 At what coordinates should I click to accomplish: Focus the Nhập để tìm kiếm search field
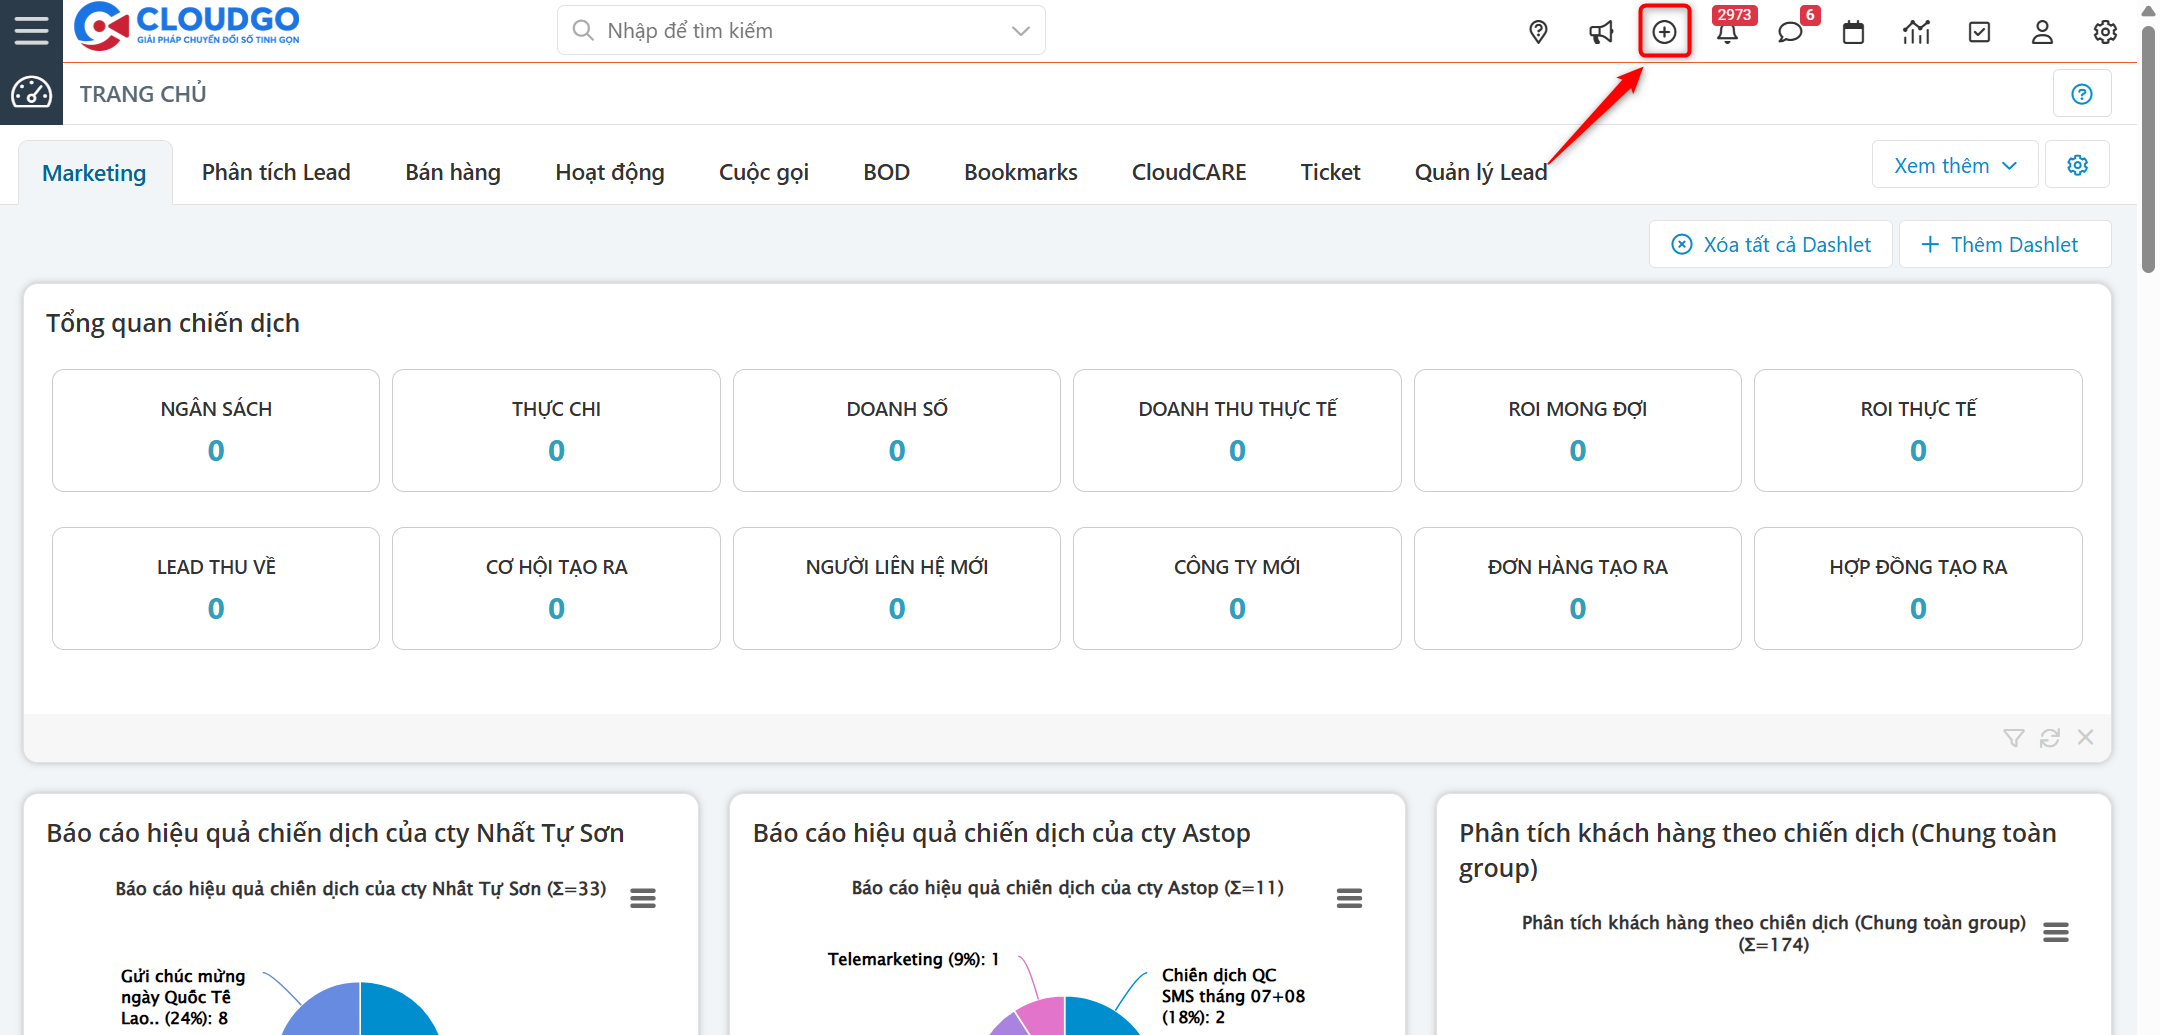coord(790,31)
